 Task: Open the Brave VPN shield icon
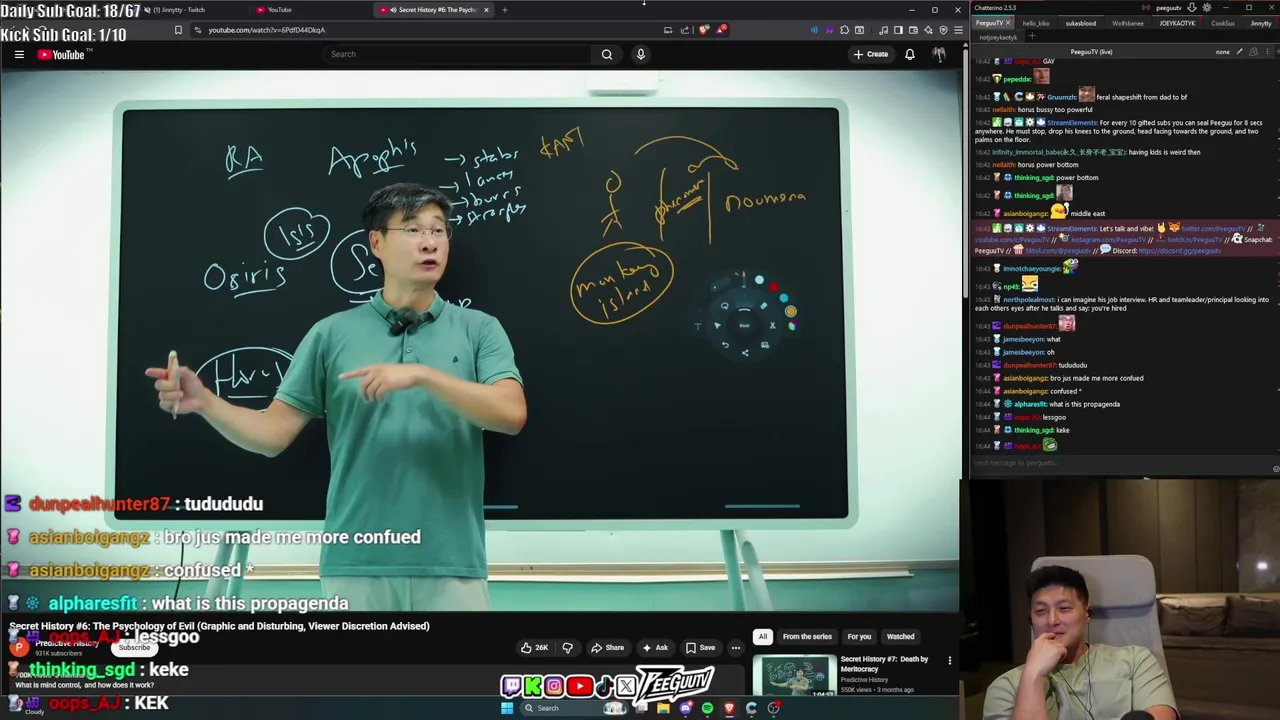coord(943,30)
